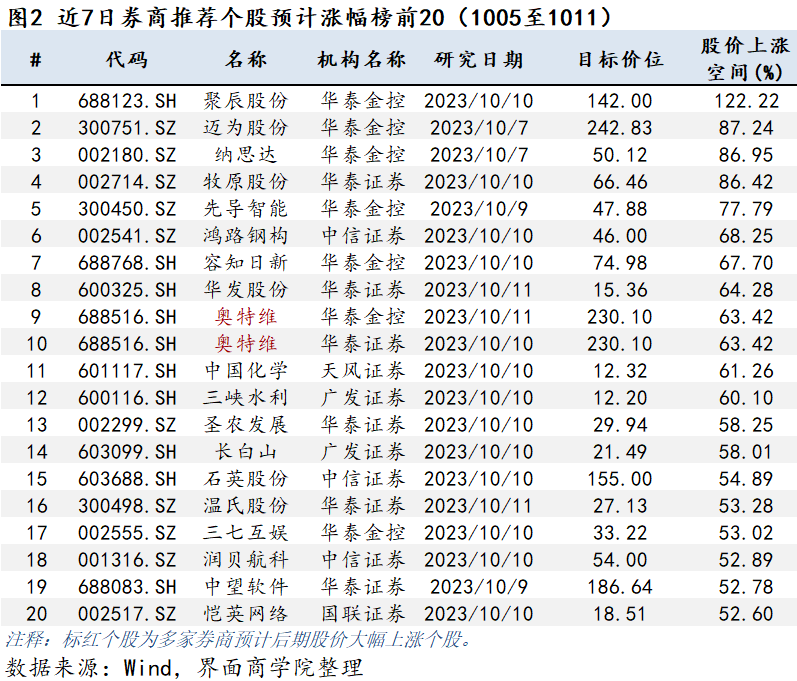
Task: Click the stock name 迈为股份
Action: coord(246,128)
